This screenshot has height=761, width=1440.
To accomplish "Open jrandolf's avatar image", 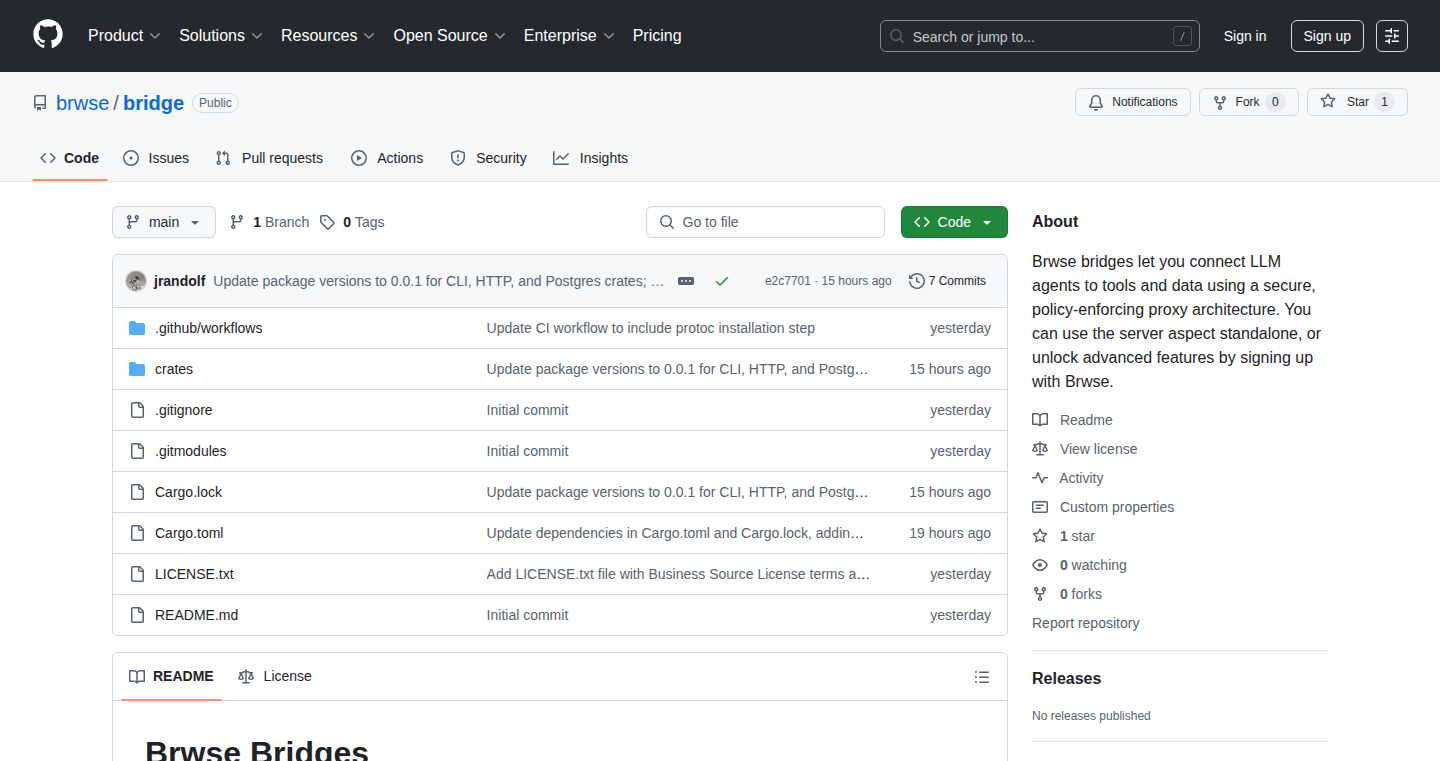I will [x=136, y=281].
